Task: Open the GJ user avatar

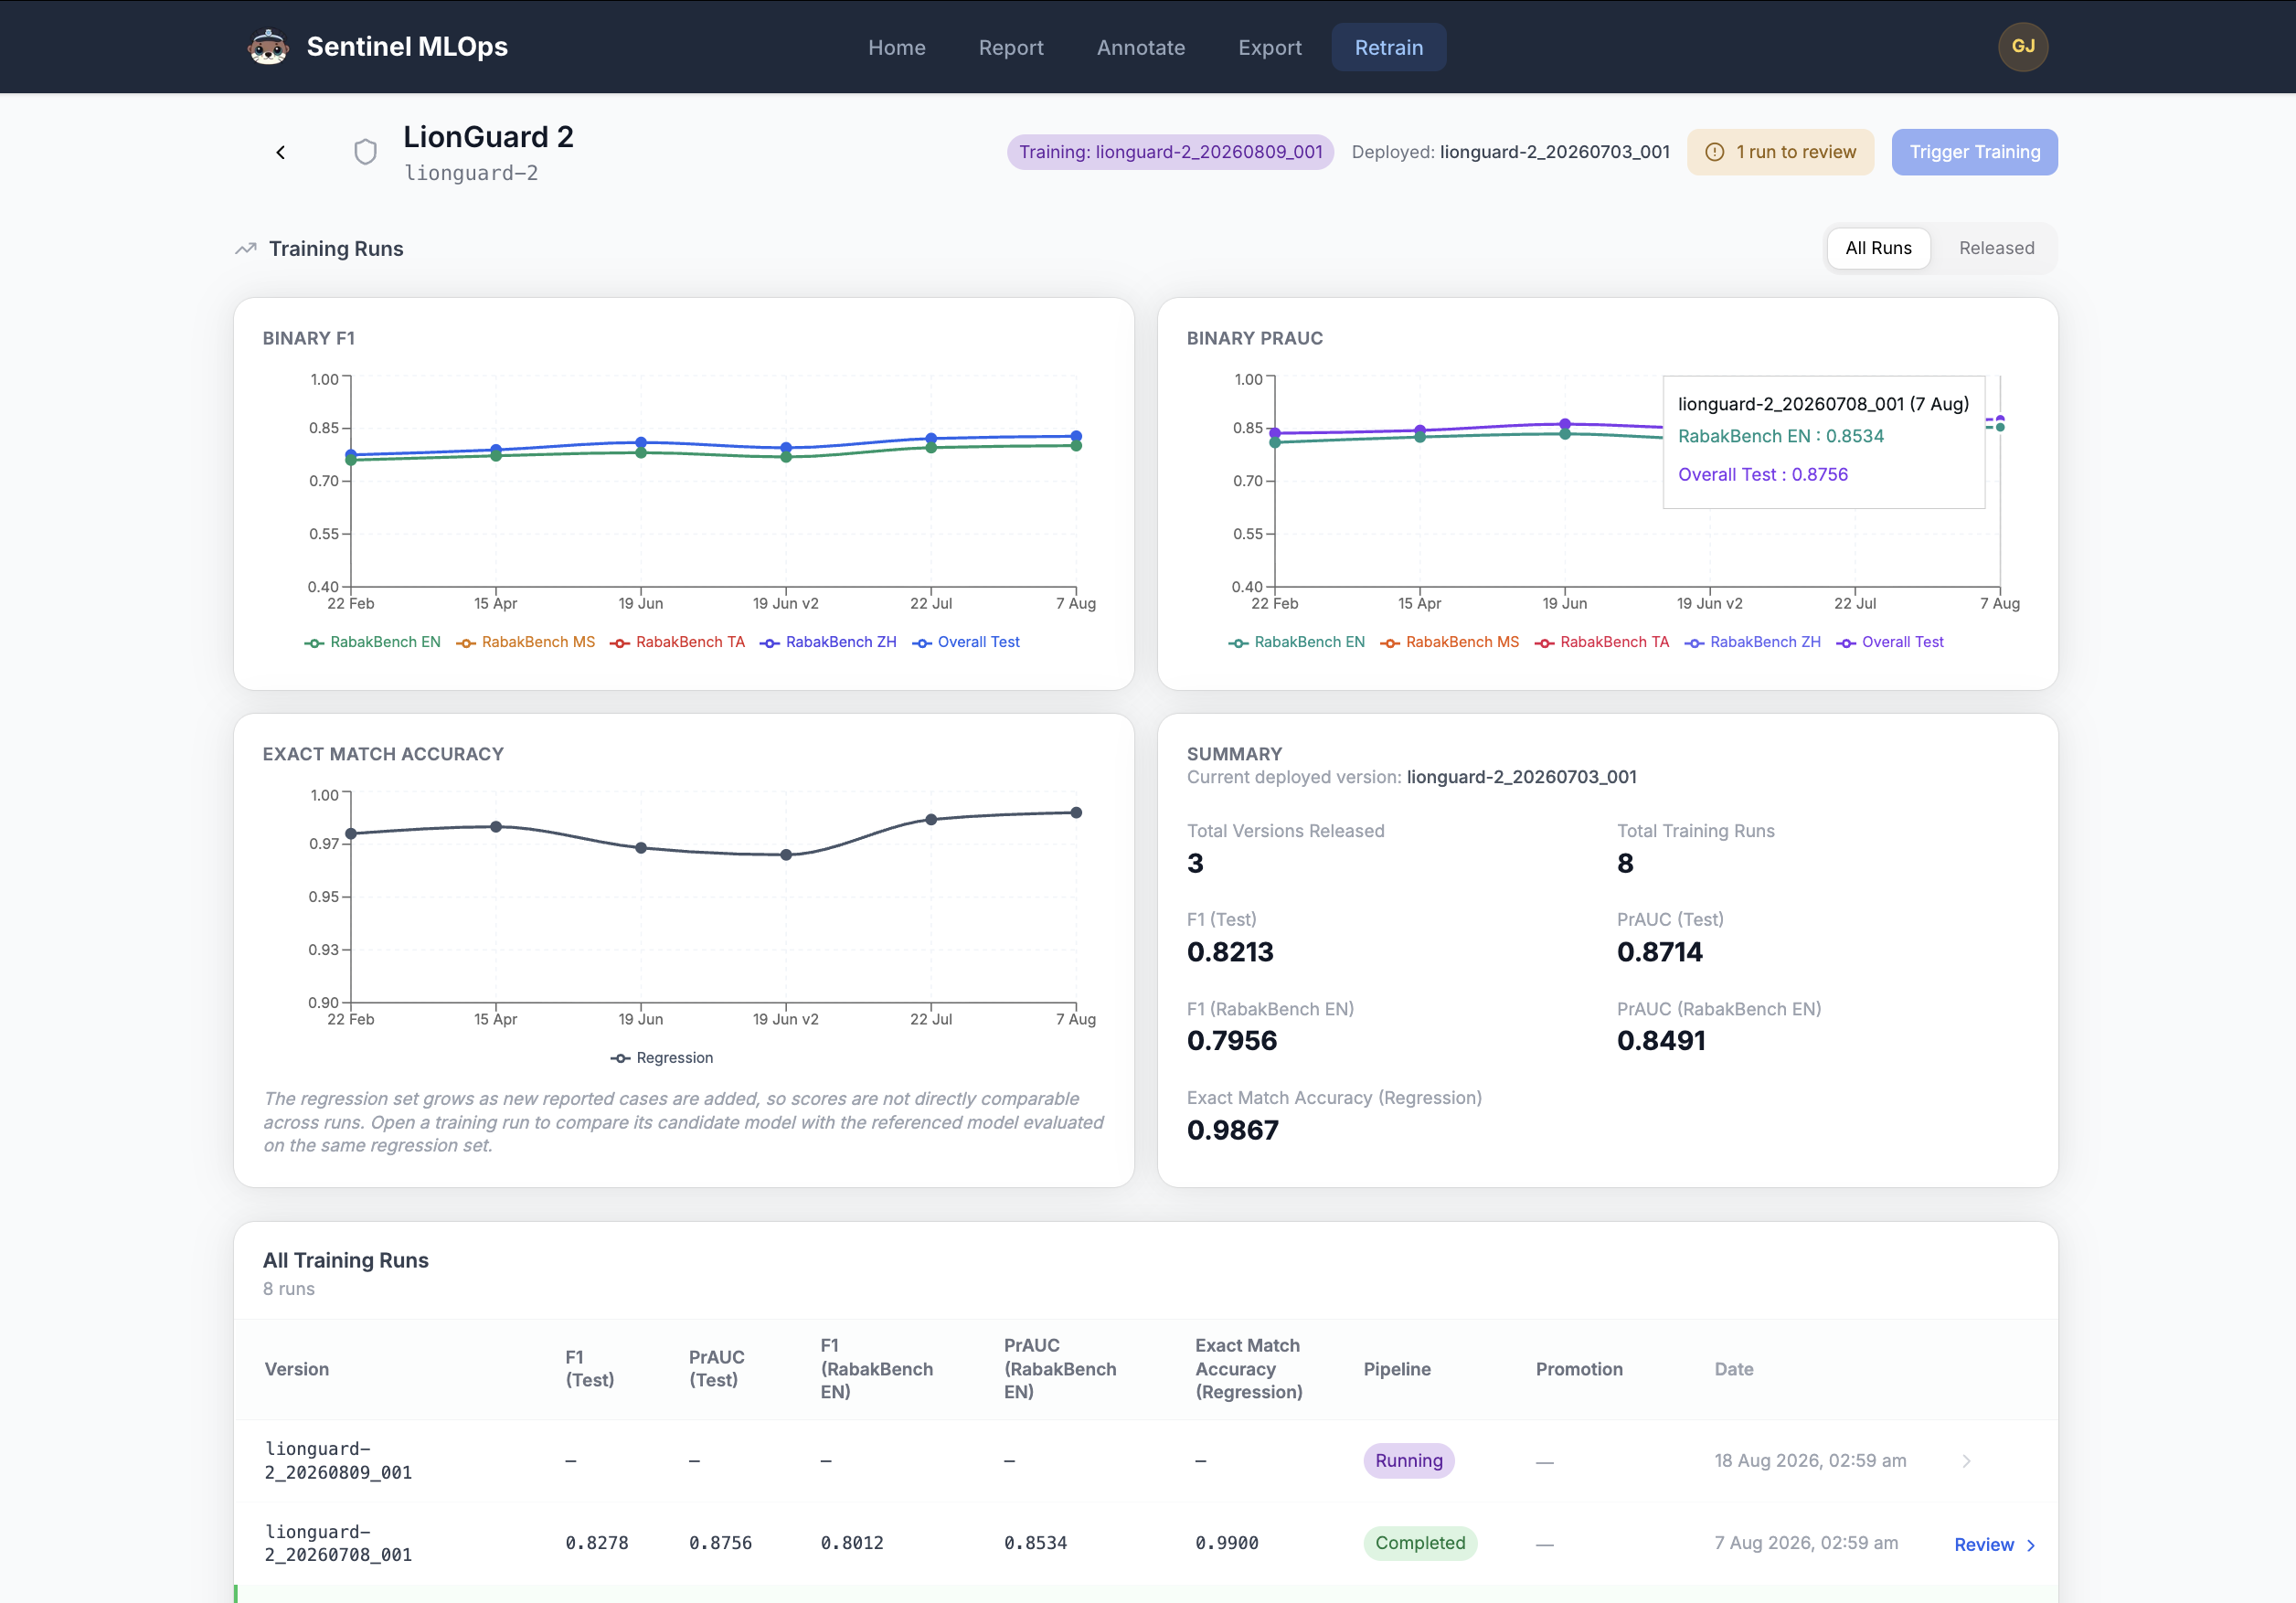Action: tap(2022, 47)
